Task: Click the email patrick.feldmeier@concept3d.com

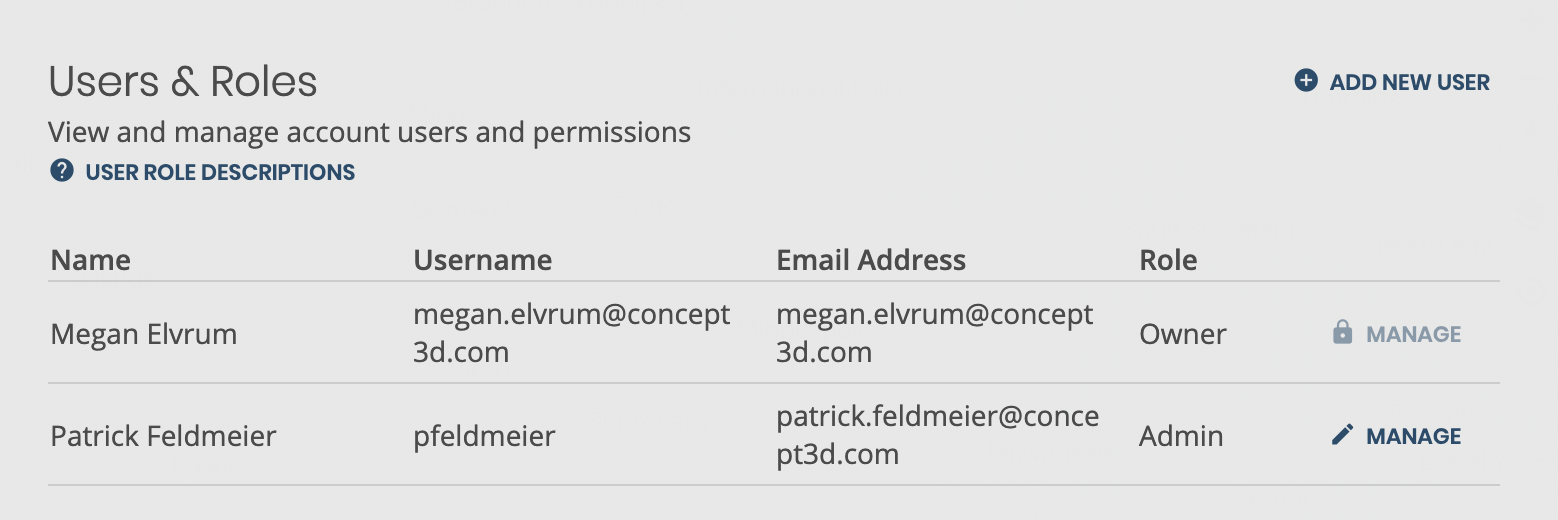Action: (938, 436)
